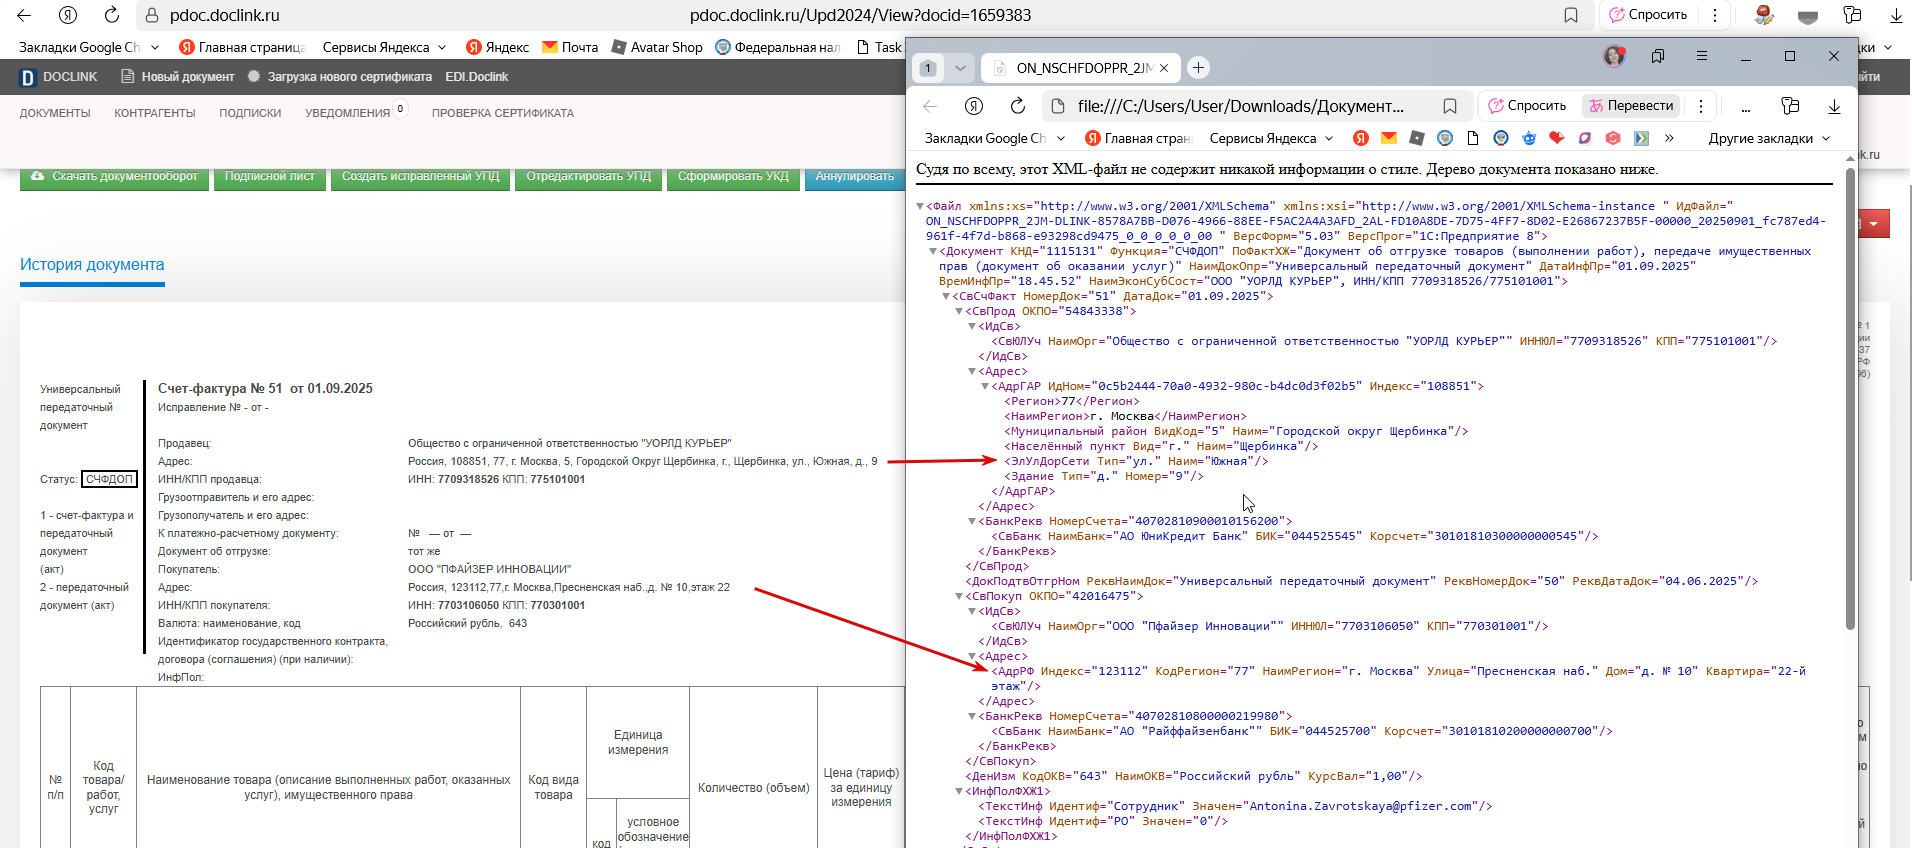1912x848 pixels.
Task: Open ПОДПИСКИ menu in Doclink
Action: point(250,113)
